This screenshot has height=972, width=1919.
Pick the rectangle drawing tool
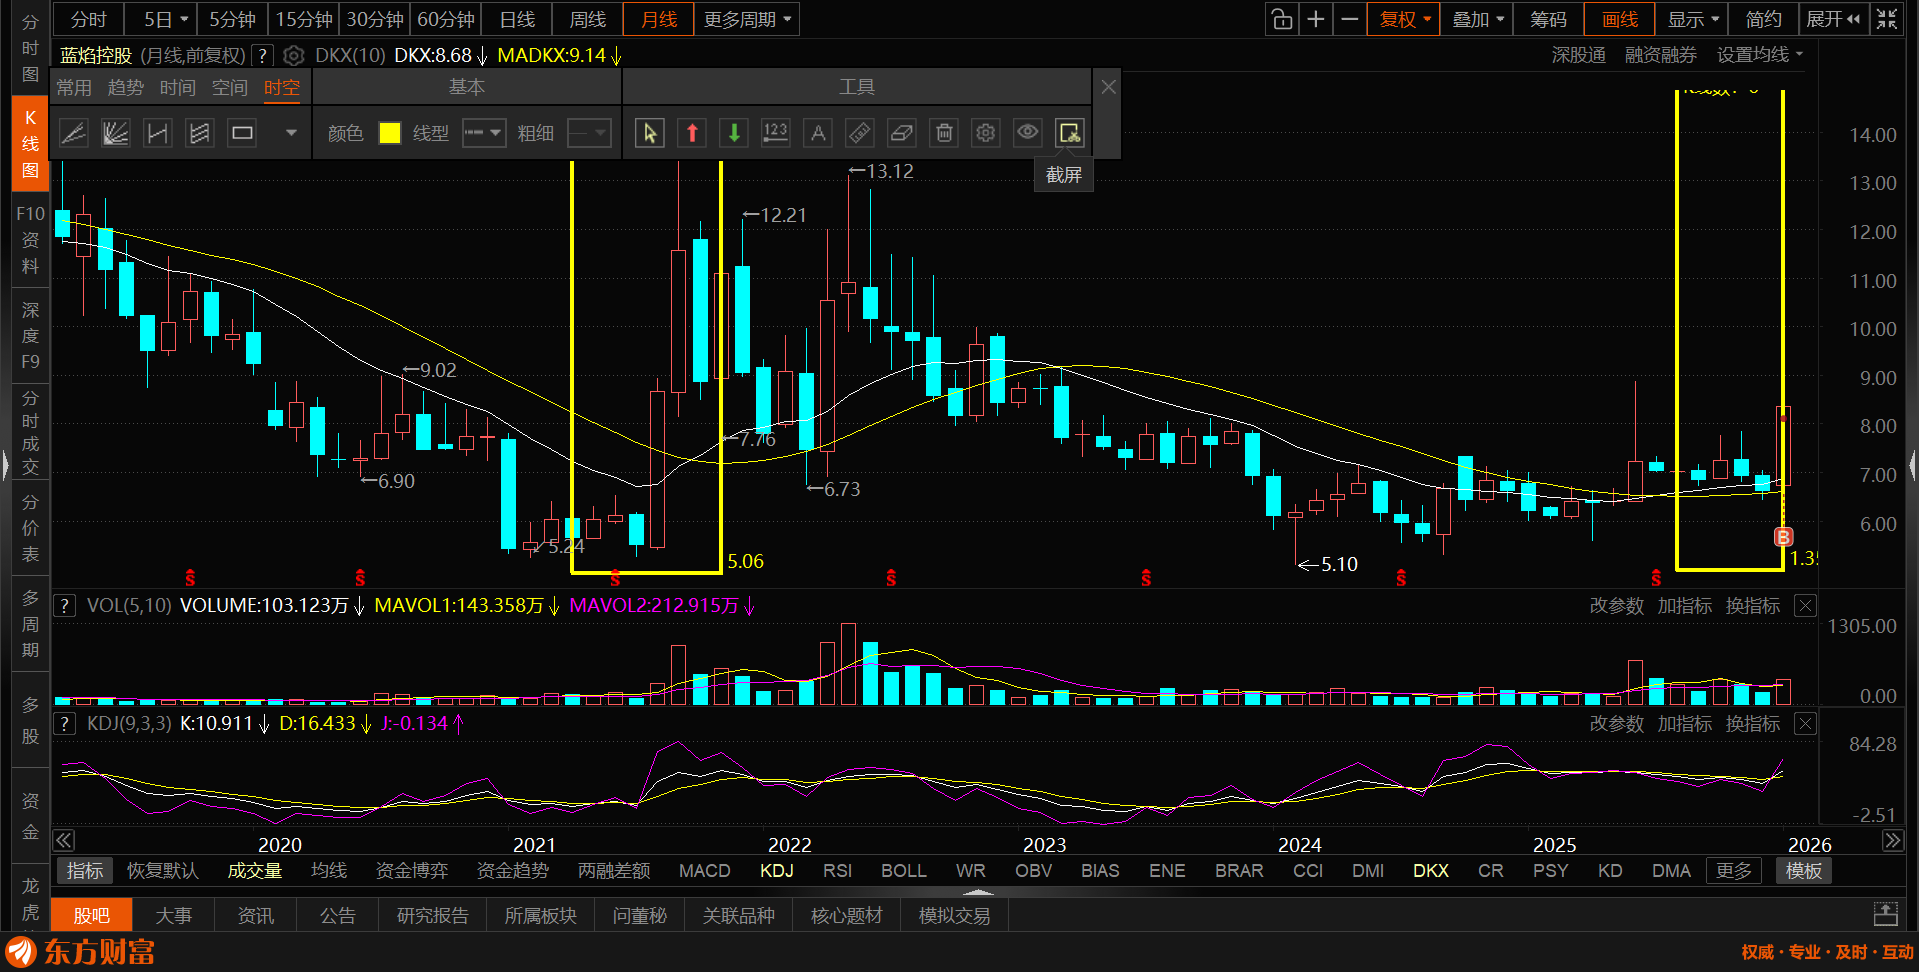242,133
